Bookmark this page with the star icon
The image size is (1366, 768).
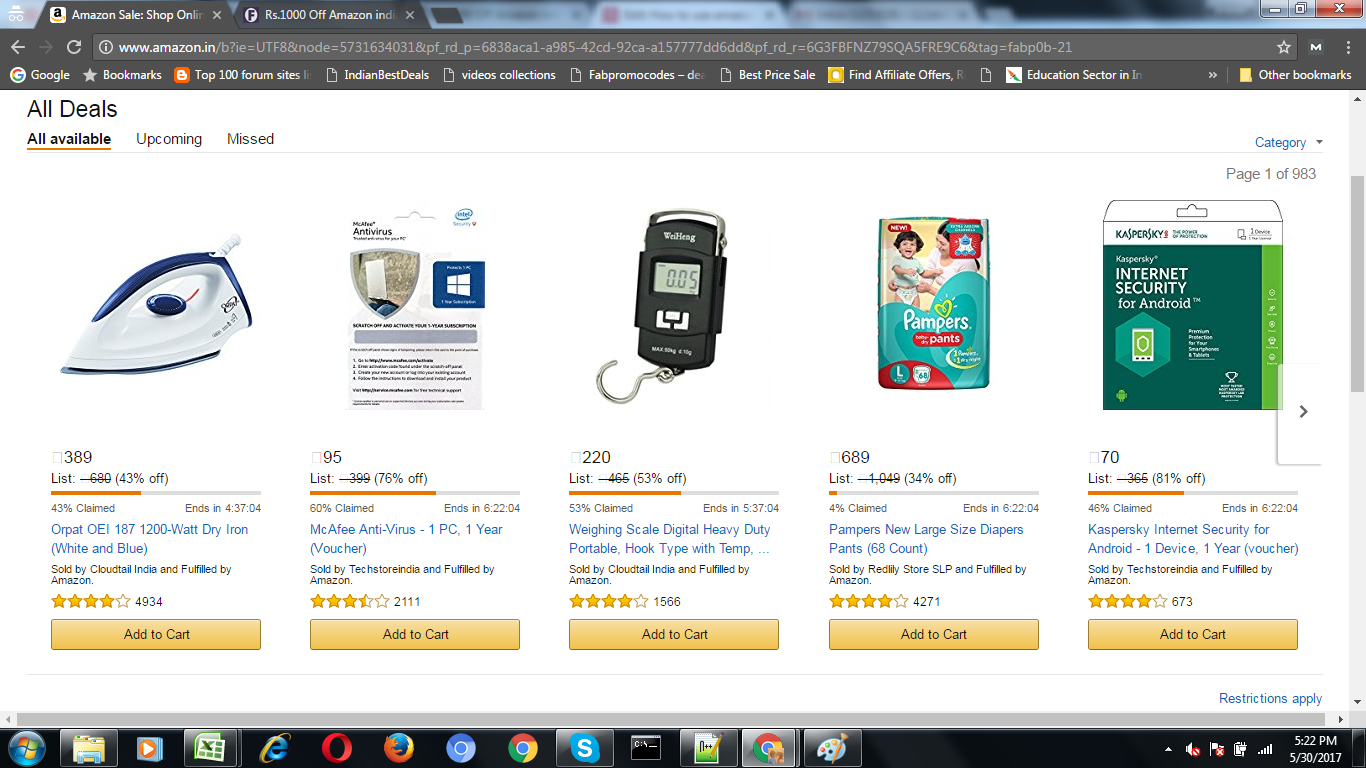(x=1284, y=47)
